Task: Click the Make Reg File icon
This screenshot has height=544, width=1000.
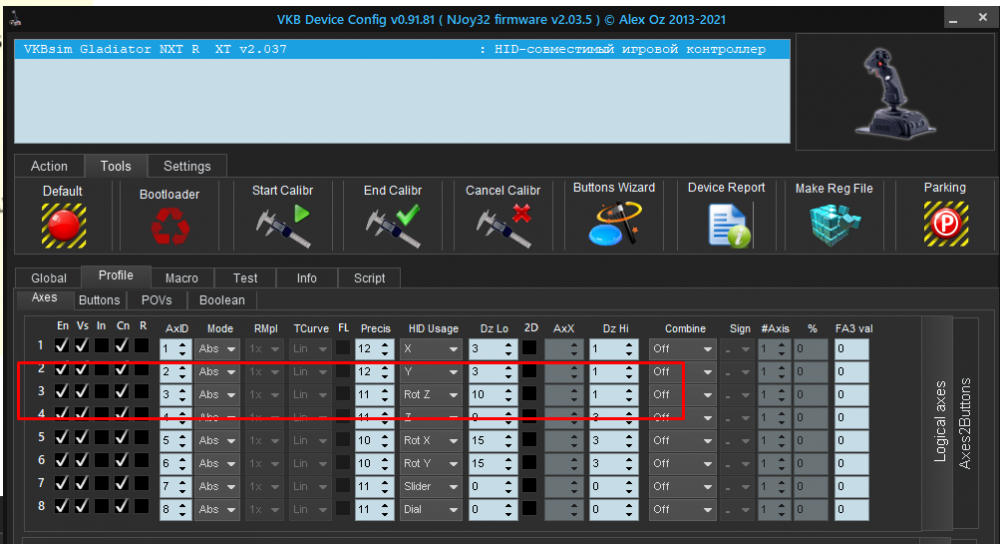Action: click(833, 225)
